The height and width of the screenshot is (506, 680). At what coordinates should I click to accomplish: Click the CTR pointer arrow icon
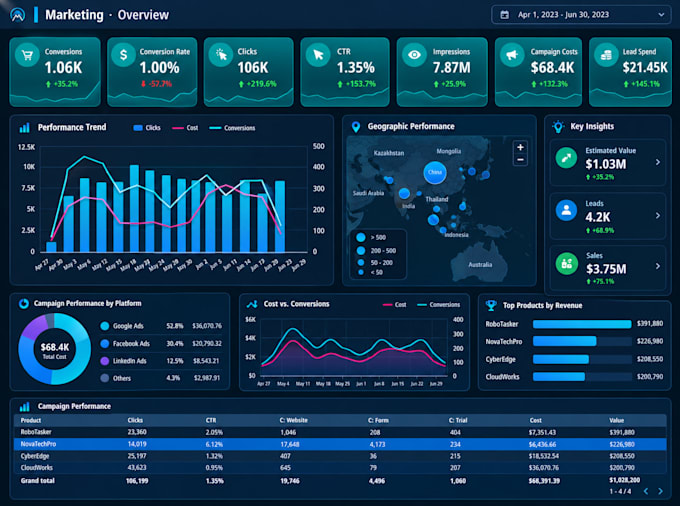click(x=318, y=55)
